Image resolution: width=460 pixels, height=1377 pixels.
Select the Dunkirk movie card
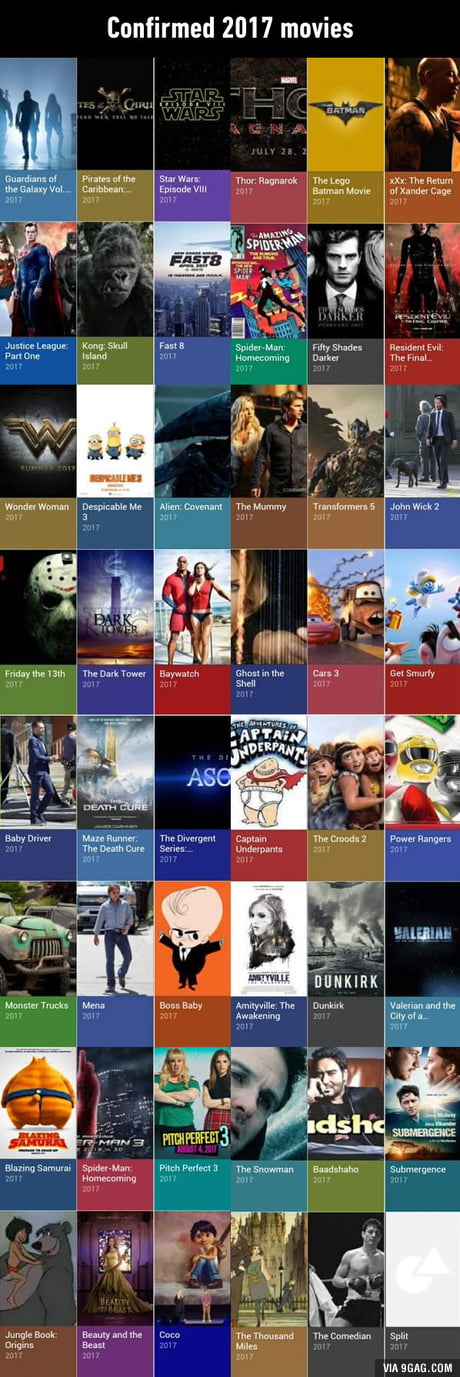click(345, 963)
